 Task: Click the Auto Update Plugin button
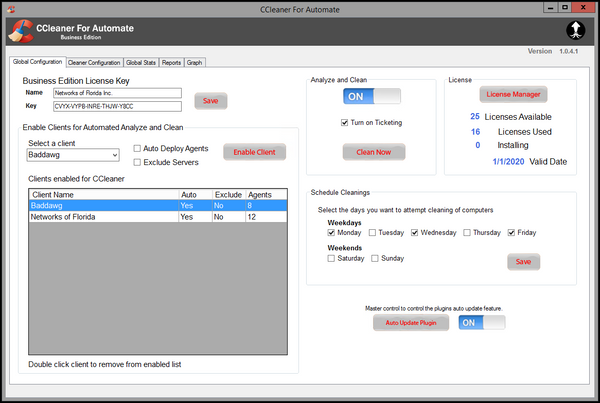[411, 323]
